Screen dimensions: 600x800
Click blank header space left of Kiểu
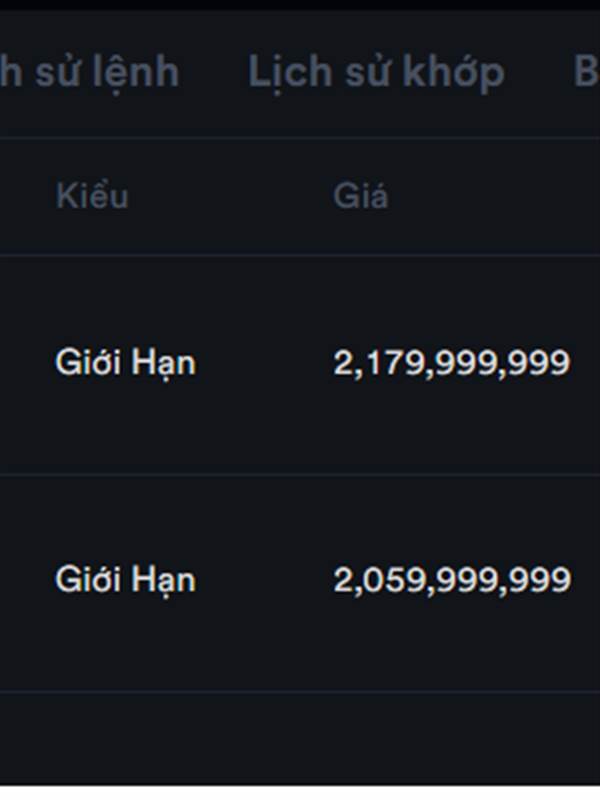tap(26, 196)
